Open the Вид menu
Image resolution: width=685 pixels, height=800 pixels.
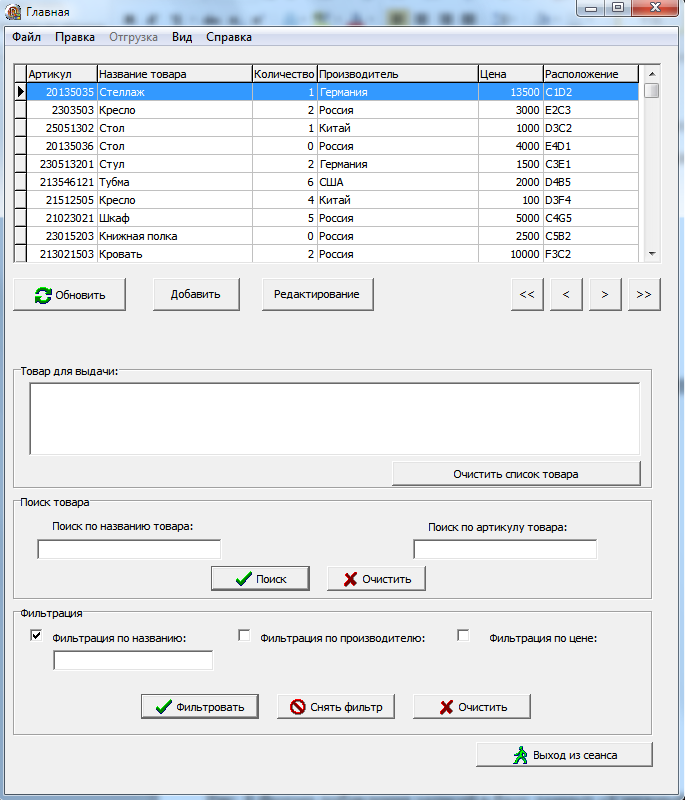pos(182,37)
